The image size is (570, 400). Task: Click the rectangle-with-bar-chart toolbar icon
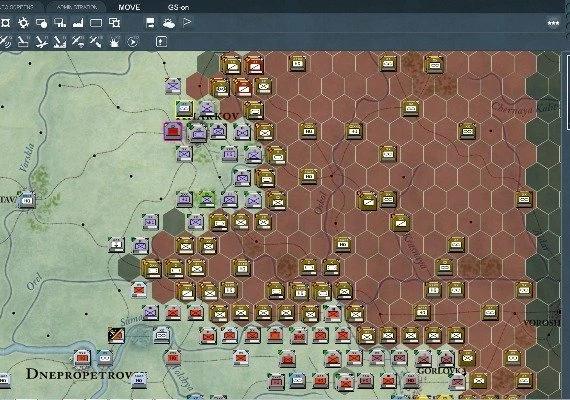pyautogui.click(x=60, y=23)
